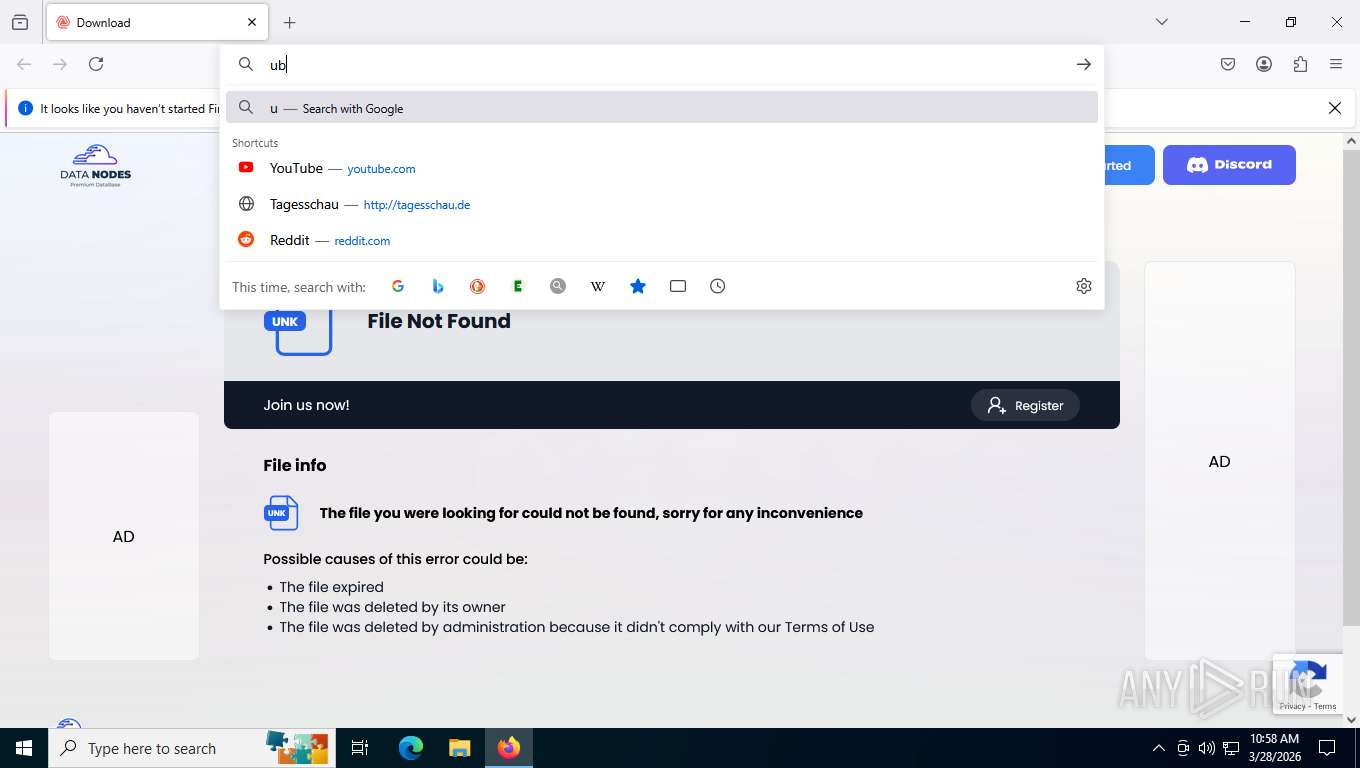
Task: Click the Data Nodes logo
Action: tap(96, 166)
